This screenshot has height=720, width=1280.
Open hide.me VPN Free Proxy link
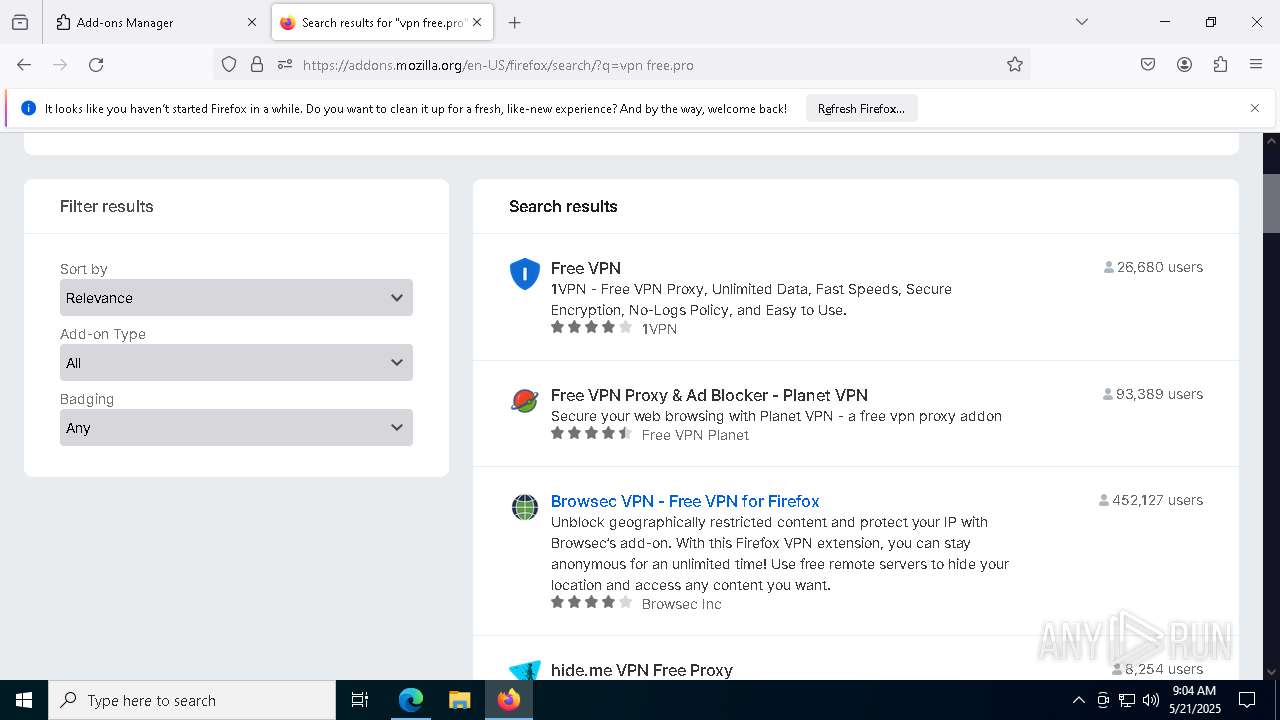(642, 670)
